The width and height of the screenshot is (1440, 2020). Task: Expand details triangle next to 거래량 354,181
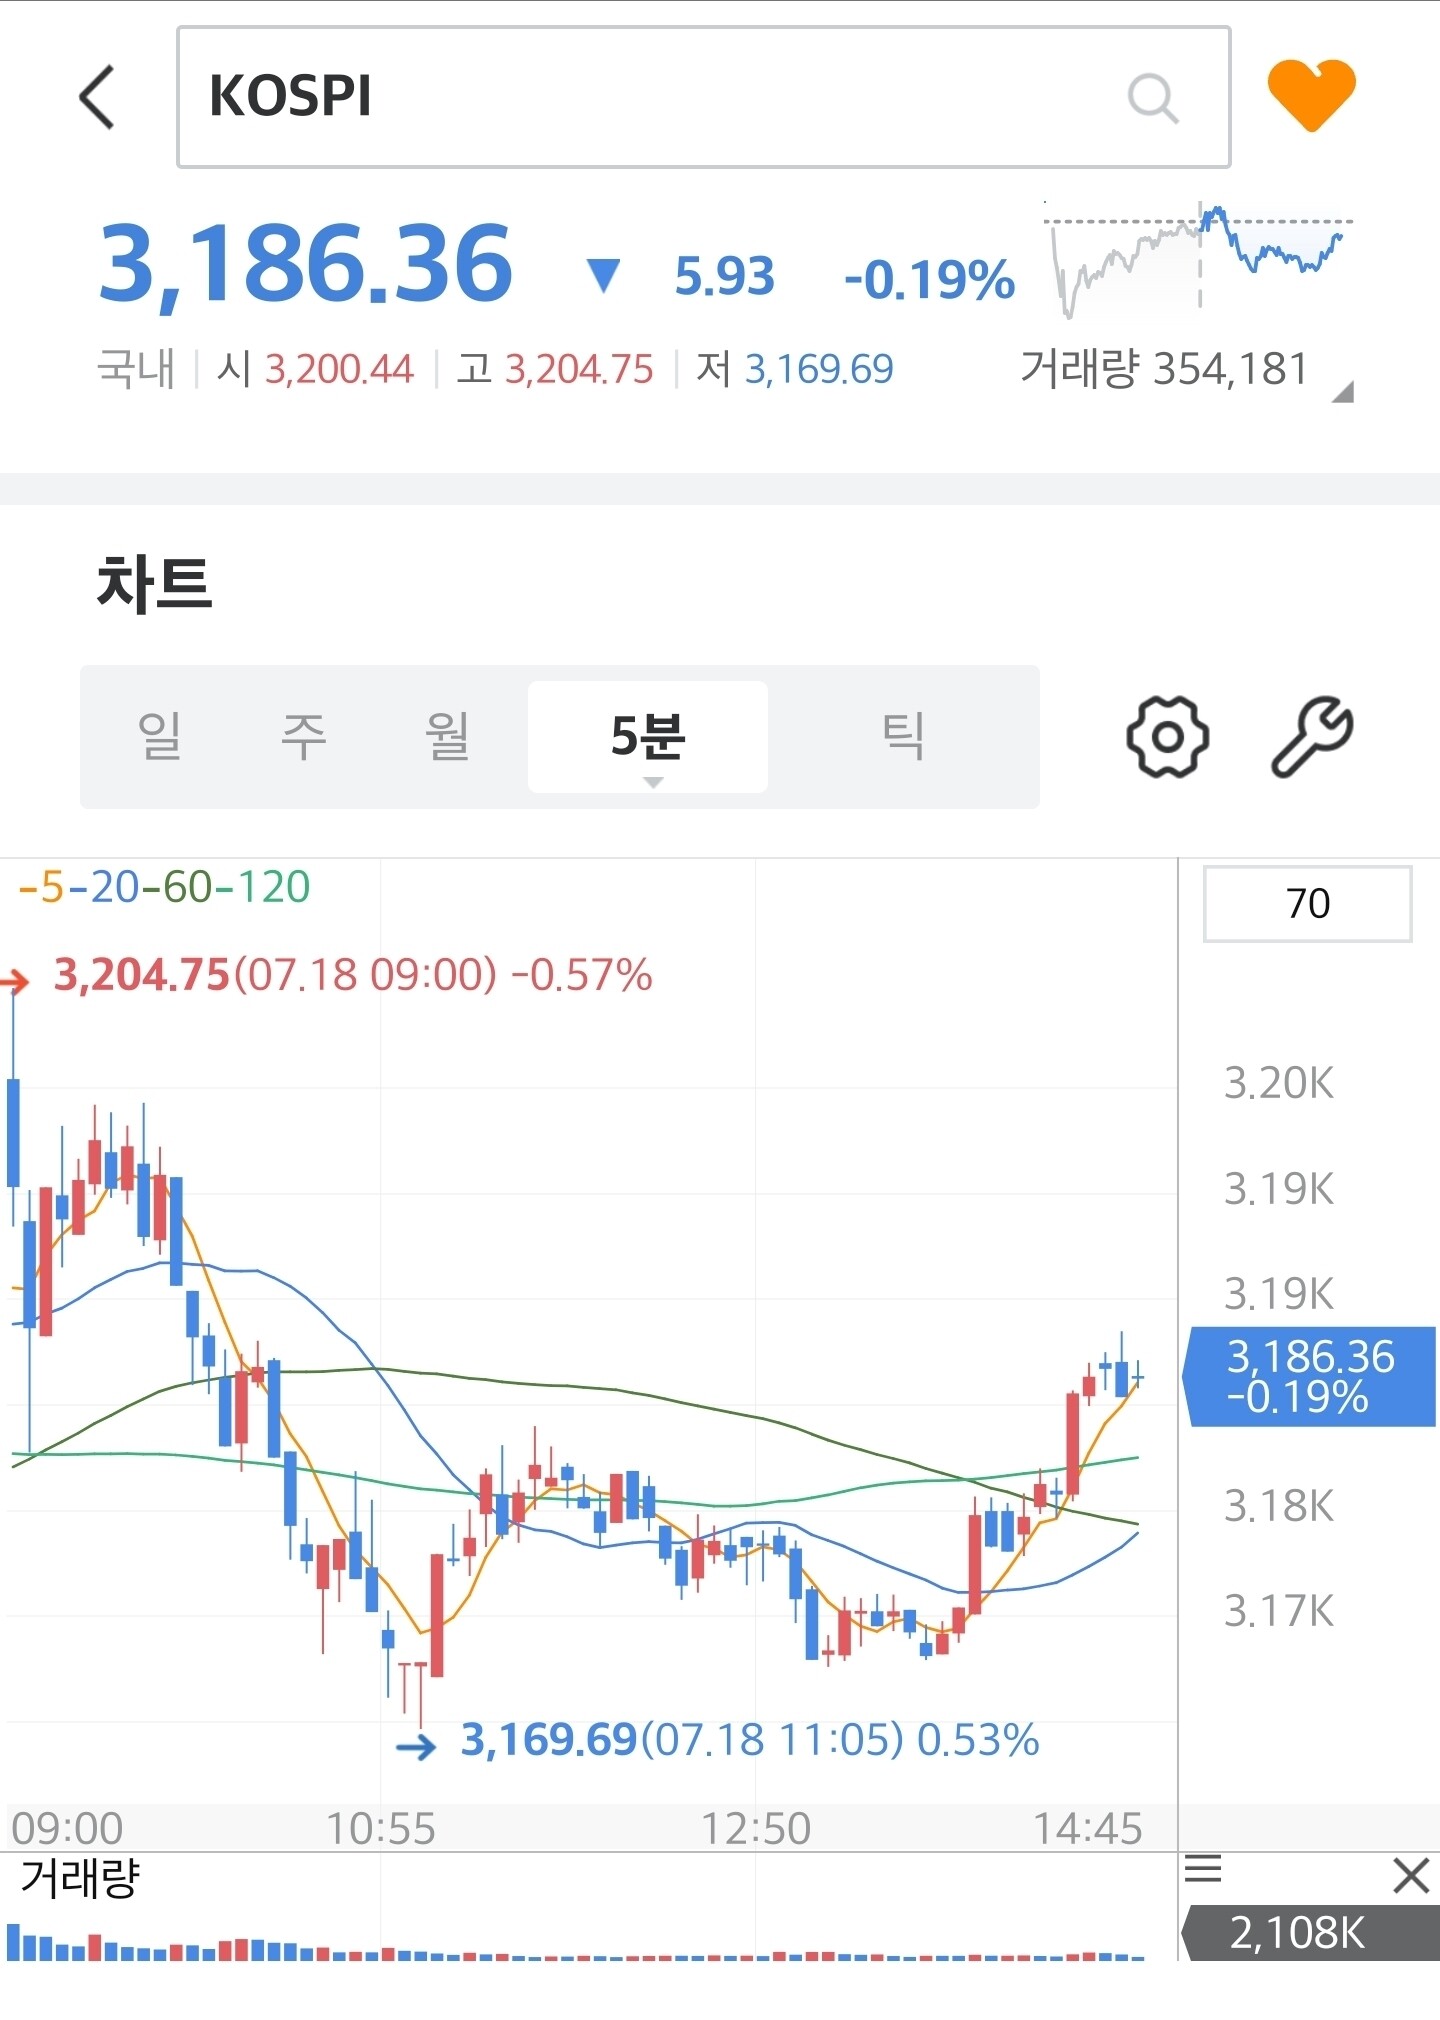coord(1343,392)
